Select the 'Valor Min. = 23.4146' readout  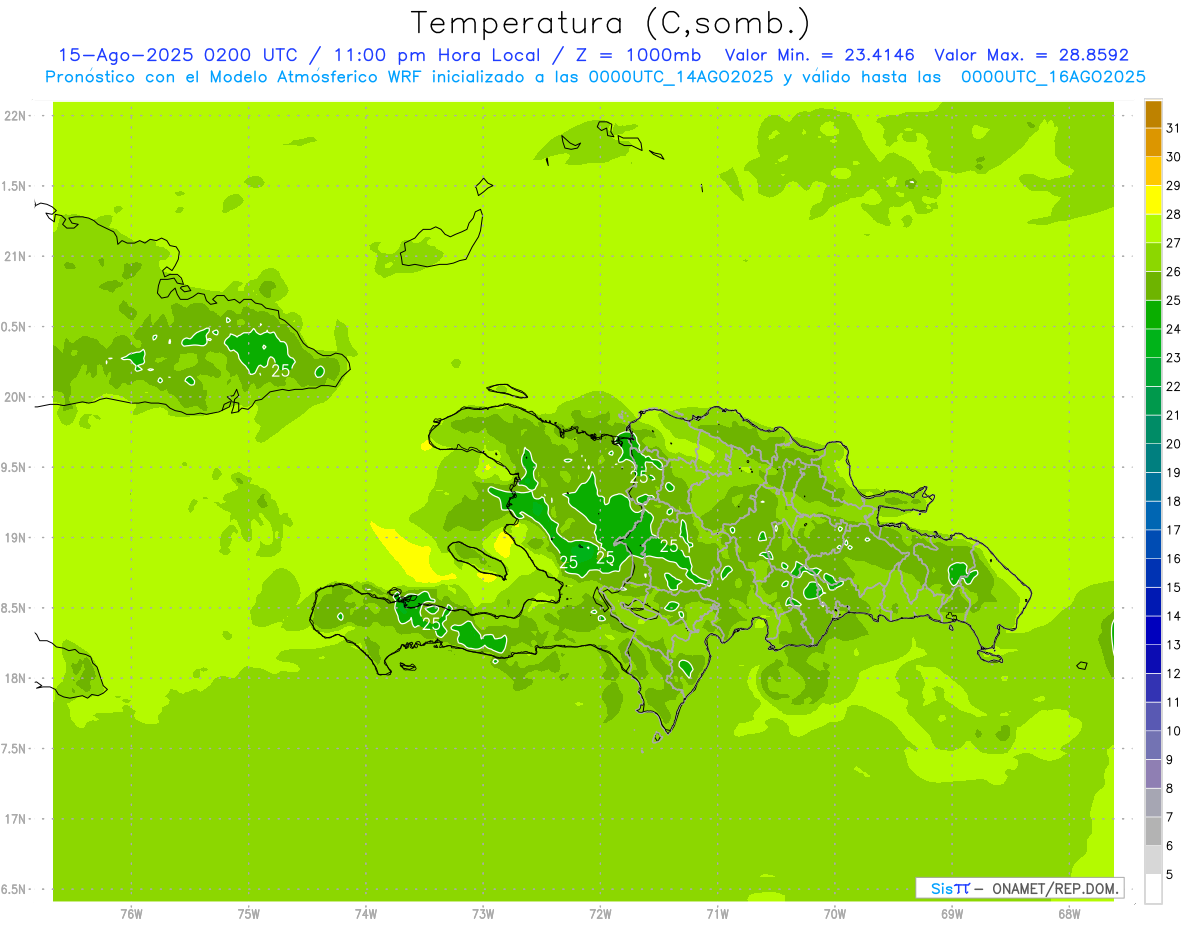819,55
